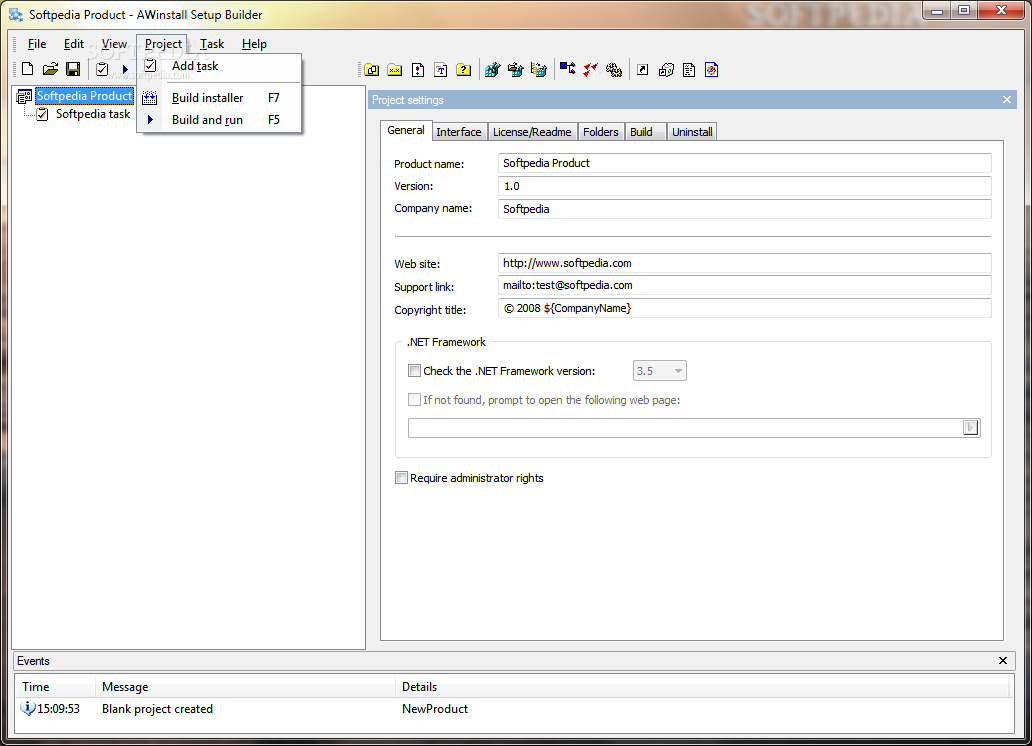Open the Help menu
Screen dimensions: 1032x746
pos(254,44)
